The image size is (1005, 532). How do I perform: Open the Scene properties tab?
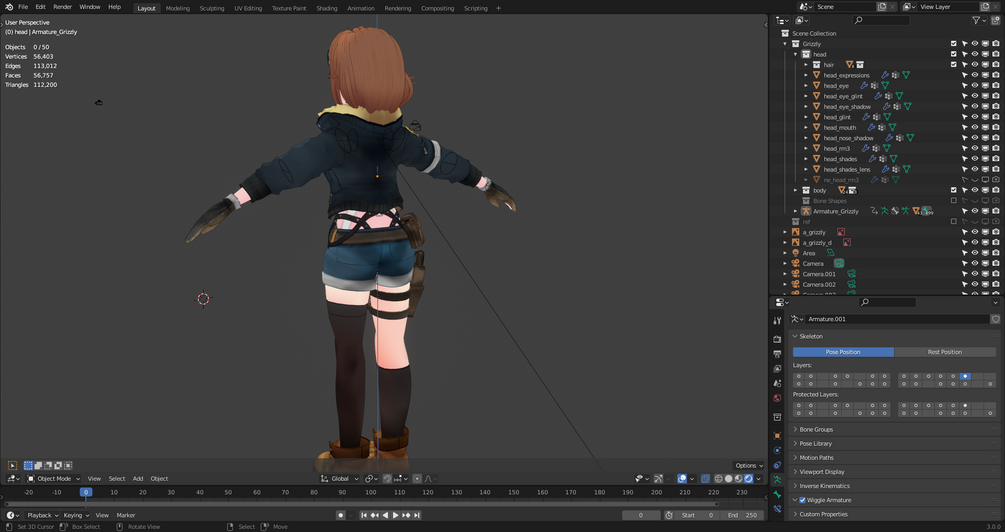tap(777, 383)
